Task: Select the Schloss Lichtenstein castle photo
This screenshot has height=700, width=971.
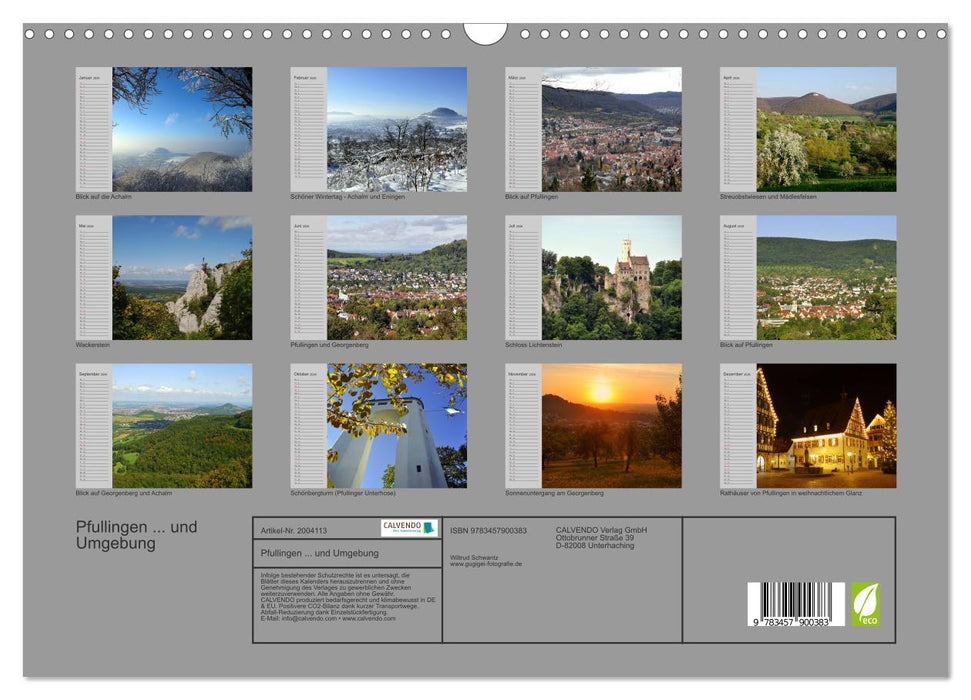Action: 611,277
